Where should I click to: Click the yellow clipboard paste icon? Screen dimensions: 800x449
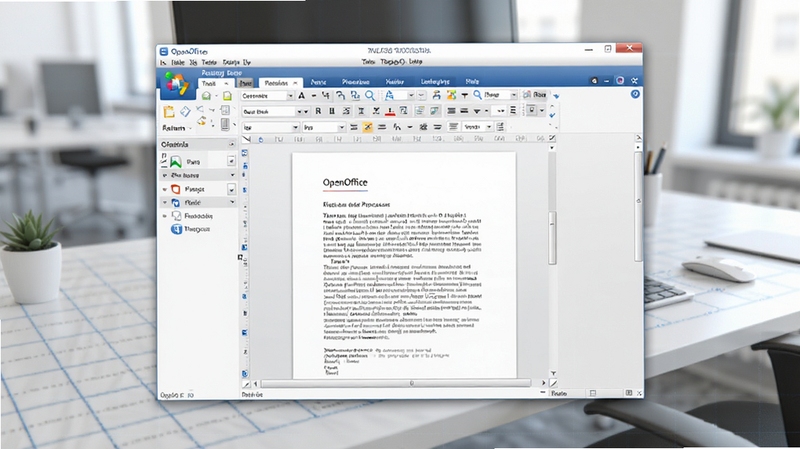point(169,112)
